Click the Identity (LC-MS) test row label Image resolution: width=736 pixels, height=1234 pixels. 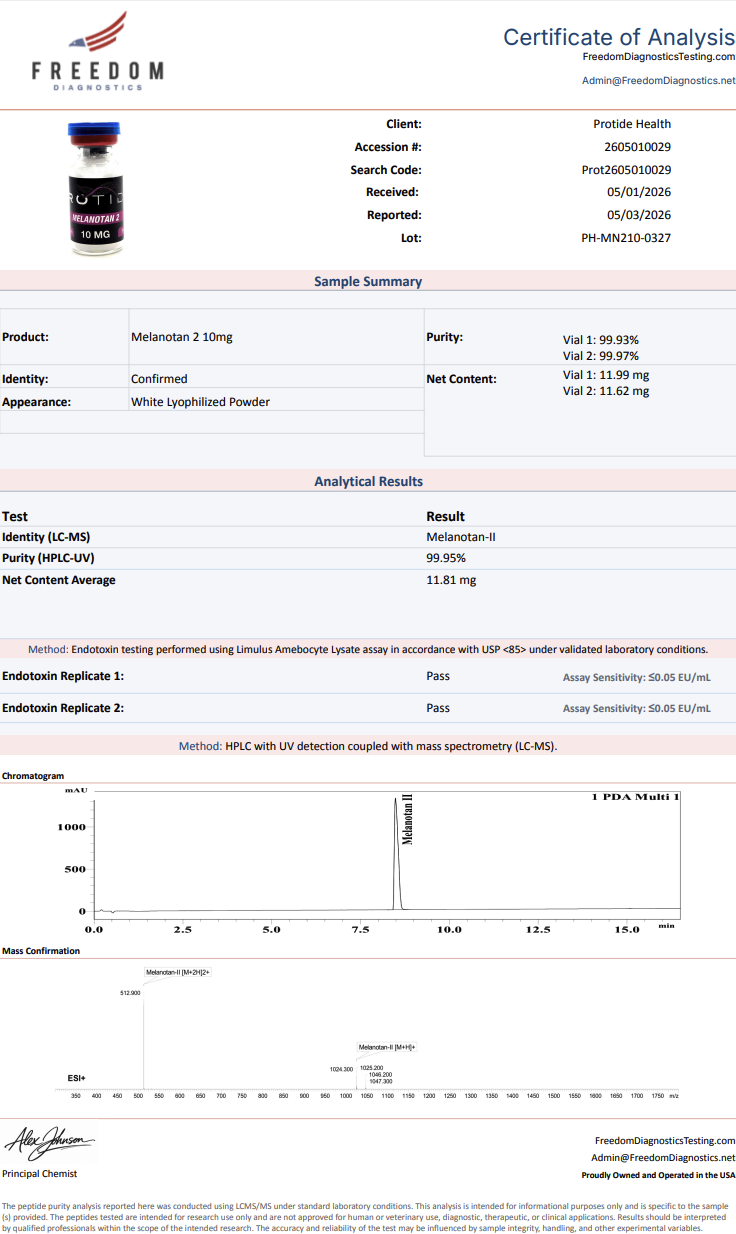[x=46, y=537]
